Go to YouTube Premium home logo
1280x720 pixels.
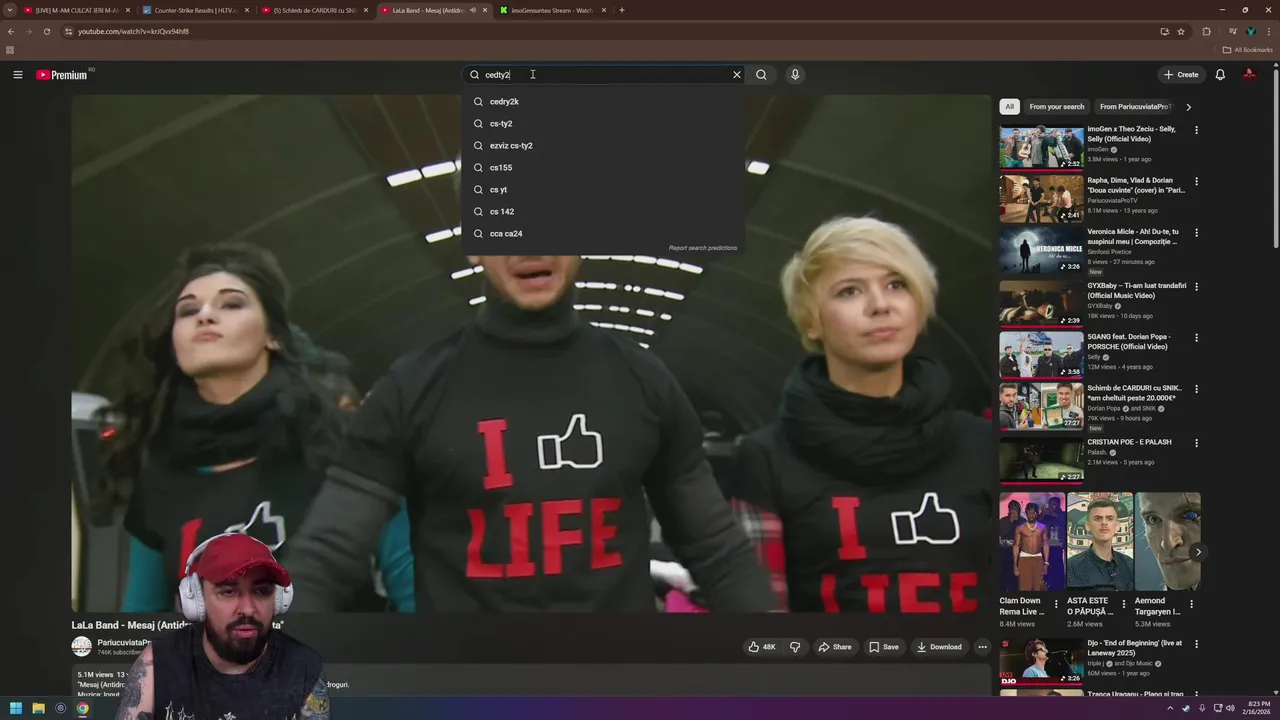(62, 75)
